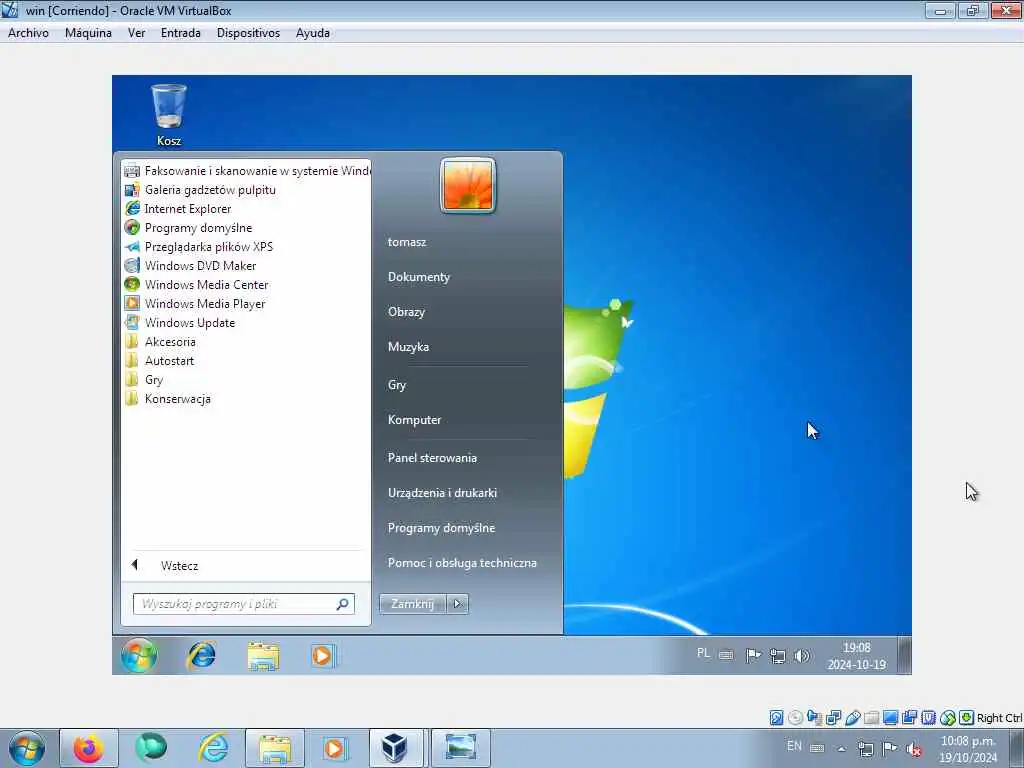Click VirtualBox optical disc status icon
1024x768 pixels.
pos(795,718)
